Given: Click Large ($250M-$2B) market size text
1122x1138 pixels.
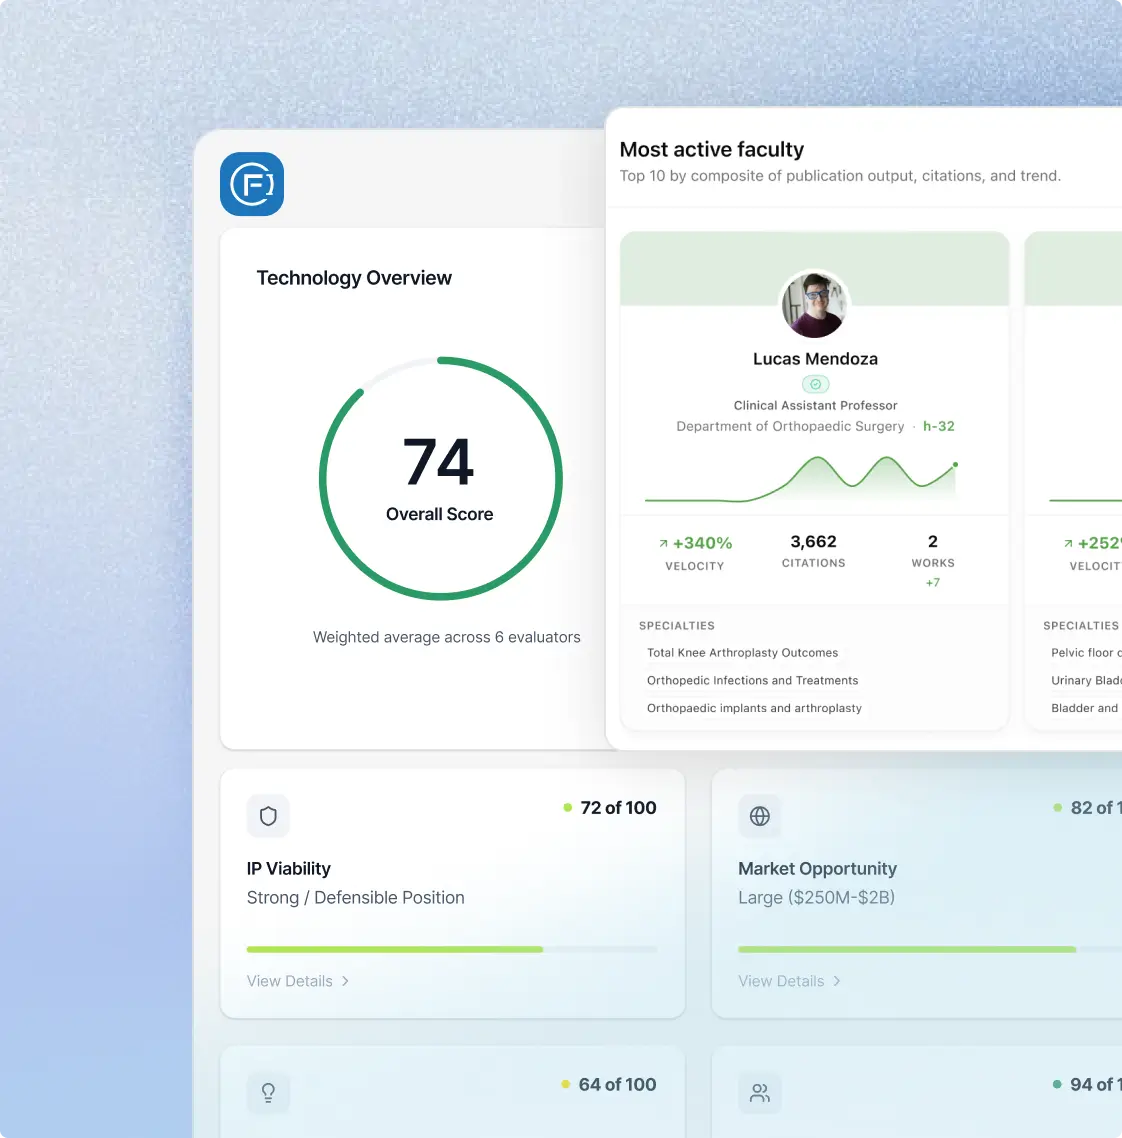Looking at the screenshot, I should [x=816, y=898].
